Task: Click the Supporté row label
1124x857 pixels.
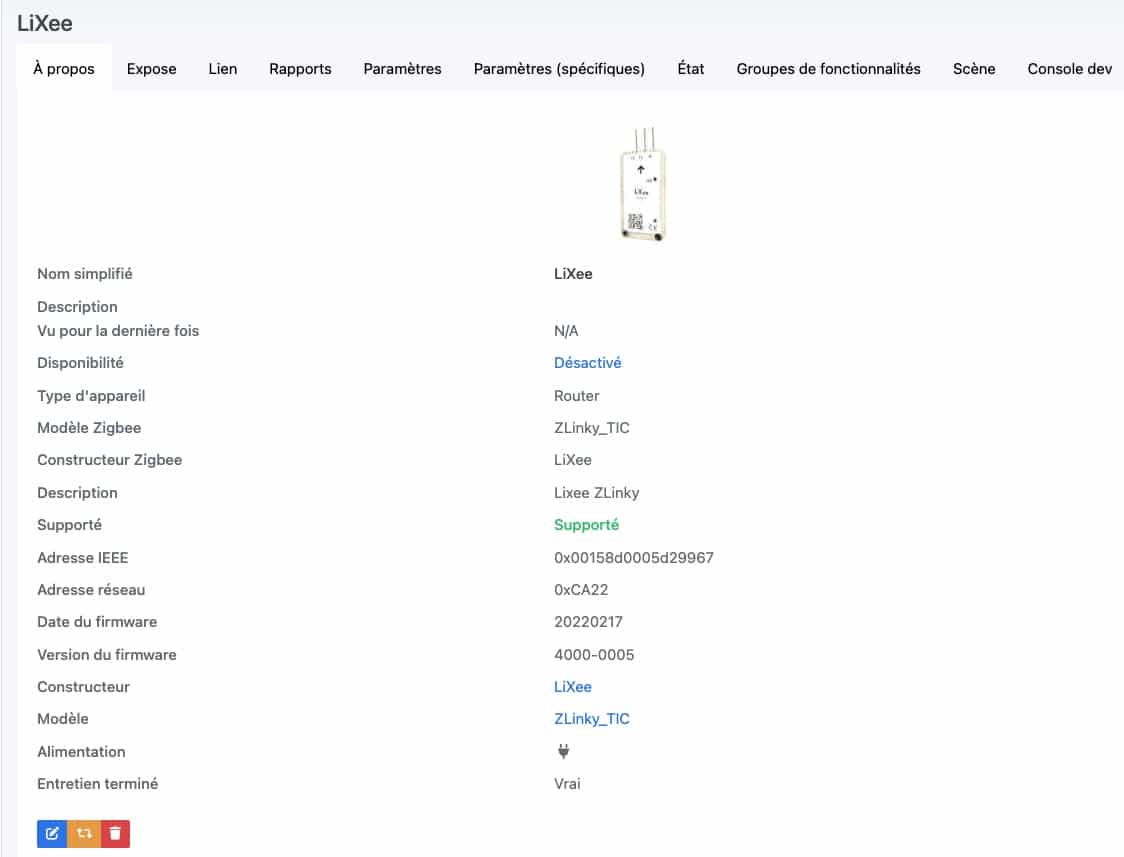Action: pyautogui.click(x=70, y=525)
